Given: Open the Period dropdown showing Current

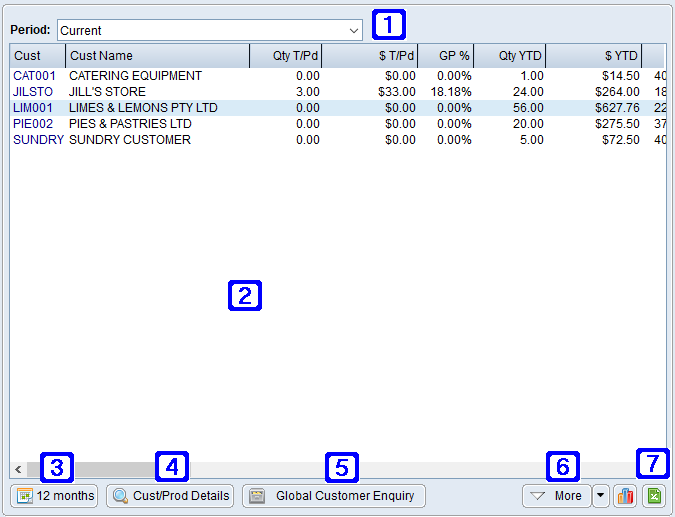Looking at the screenshot, I should tap(210, 31).
